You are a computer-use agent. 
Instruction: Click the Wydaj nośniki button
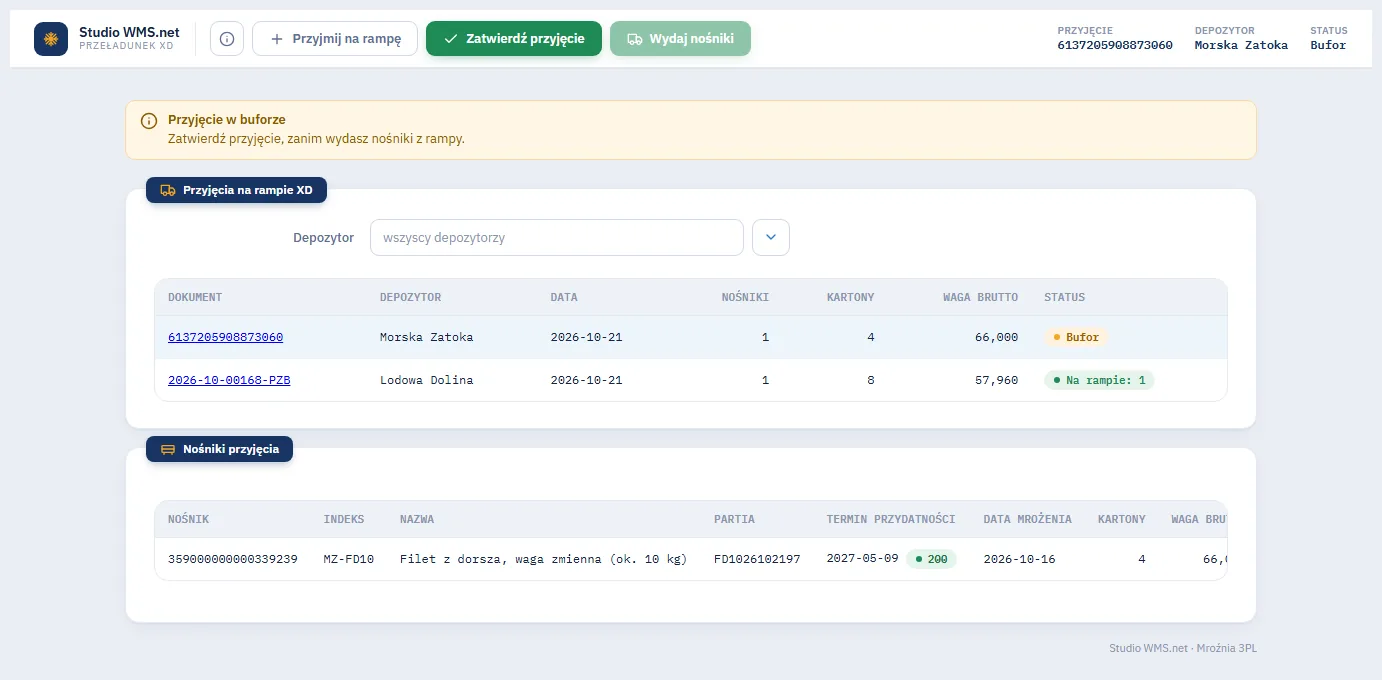(680, 39)
